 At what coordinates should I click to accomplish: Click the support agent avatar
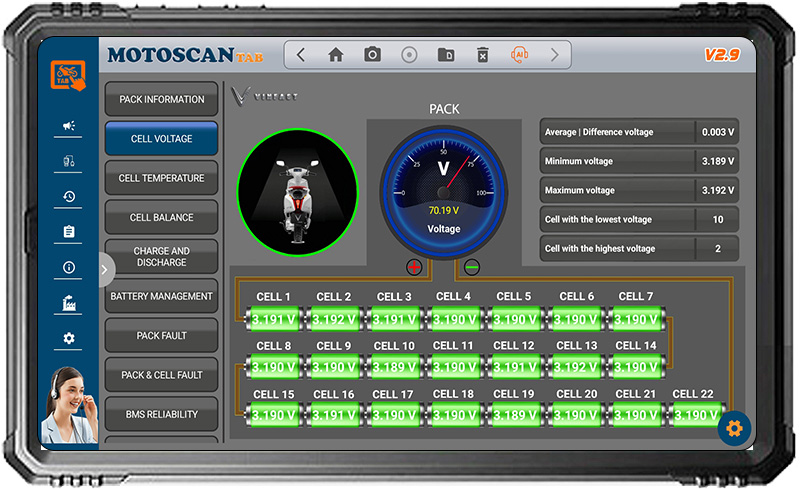coord(69,405)
